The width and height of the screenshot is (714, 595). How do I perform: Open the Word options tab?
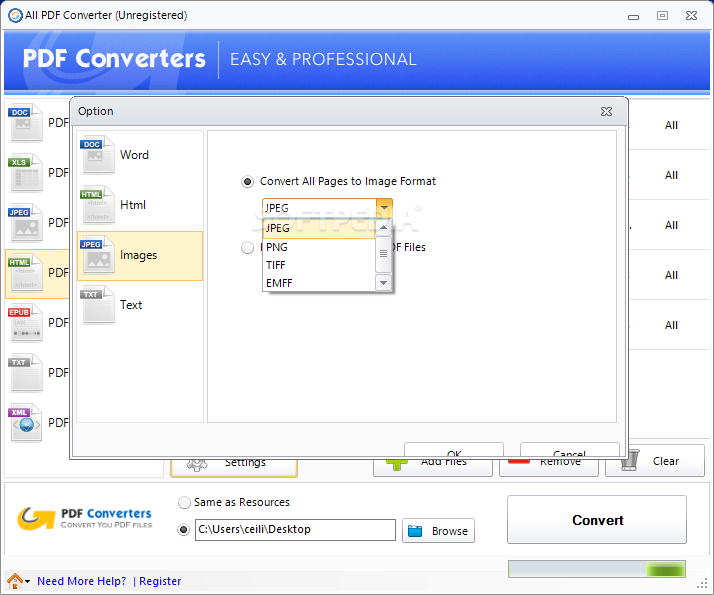point(140,155)
